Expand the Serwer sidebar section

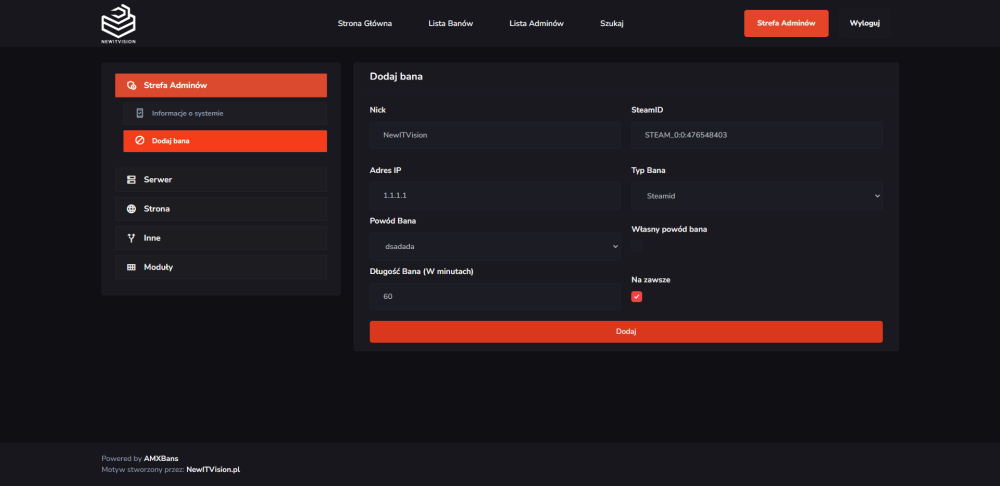point(221,180)
